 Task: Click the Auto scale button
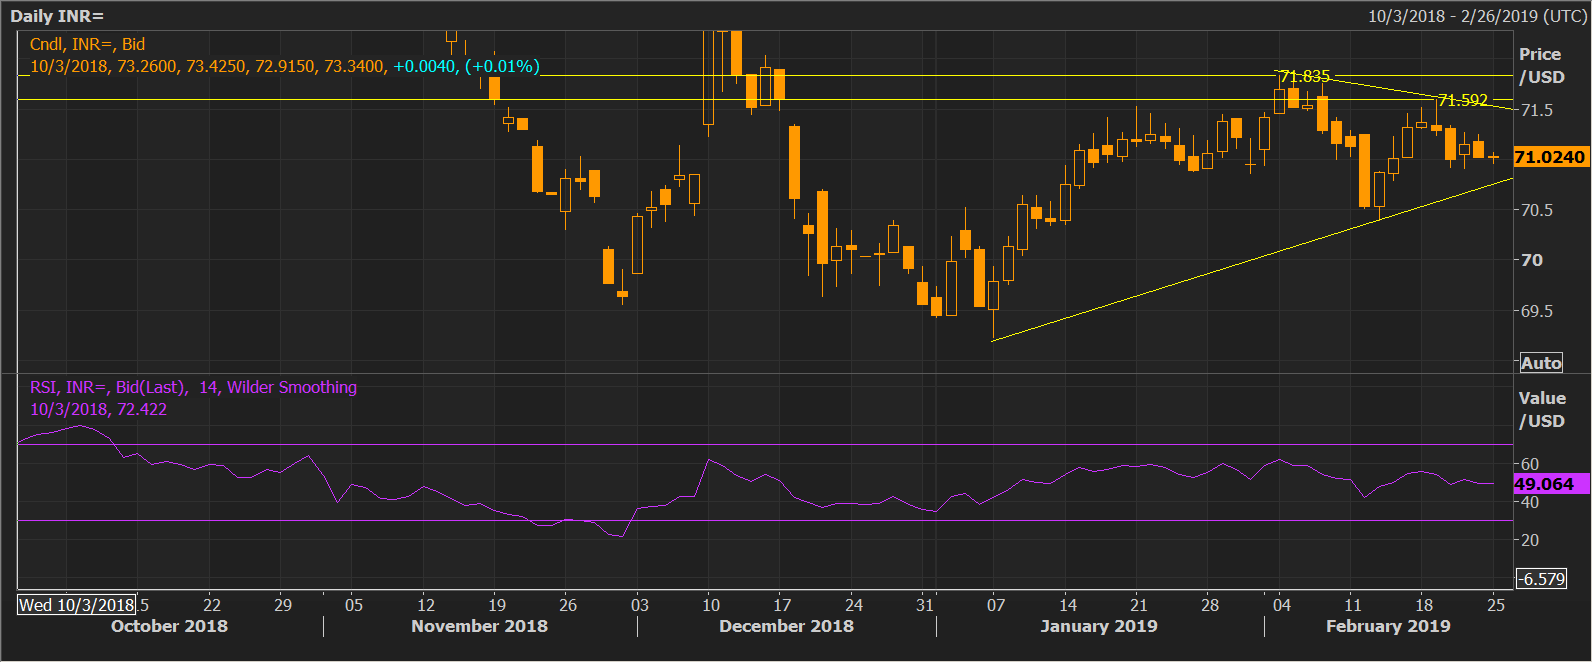coord(1541,363)
